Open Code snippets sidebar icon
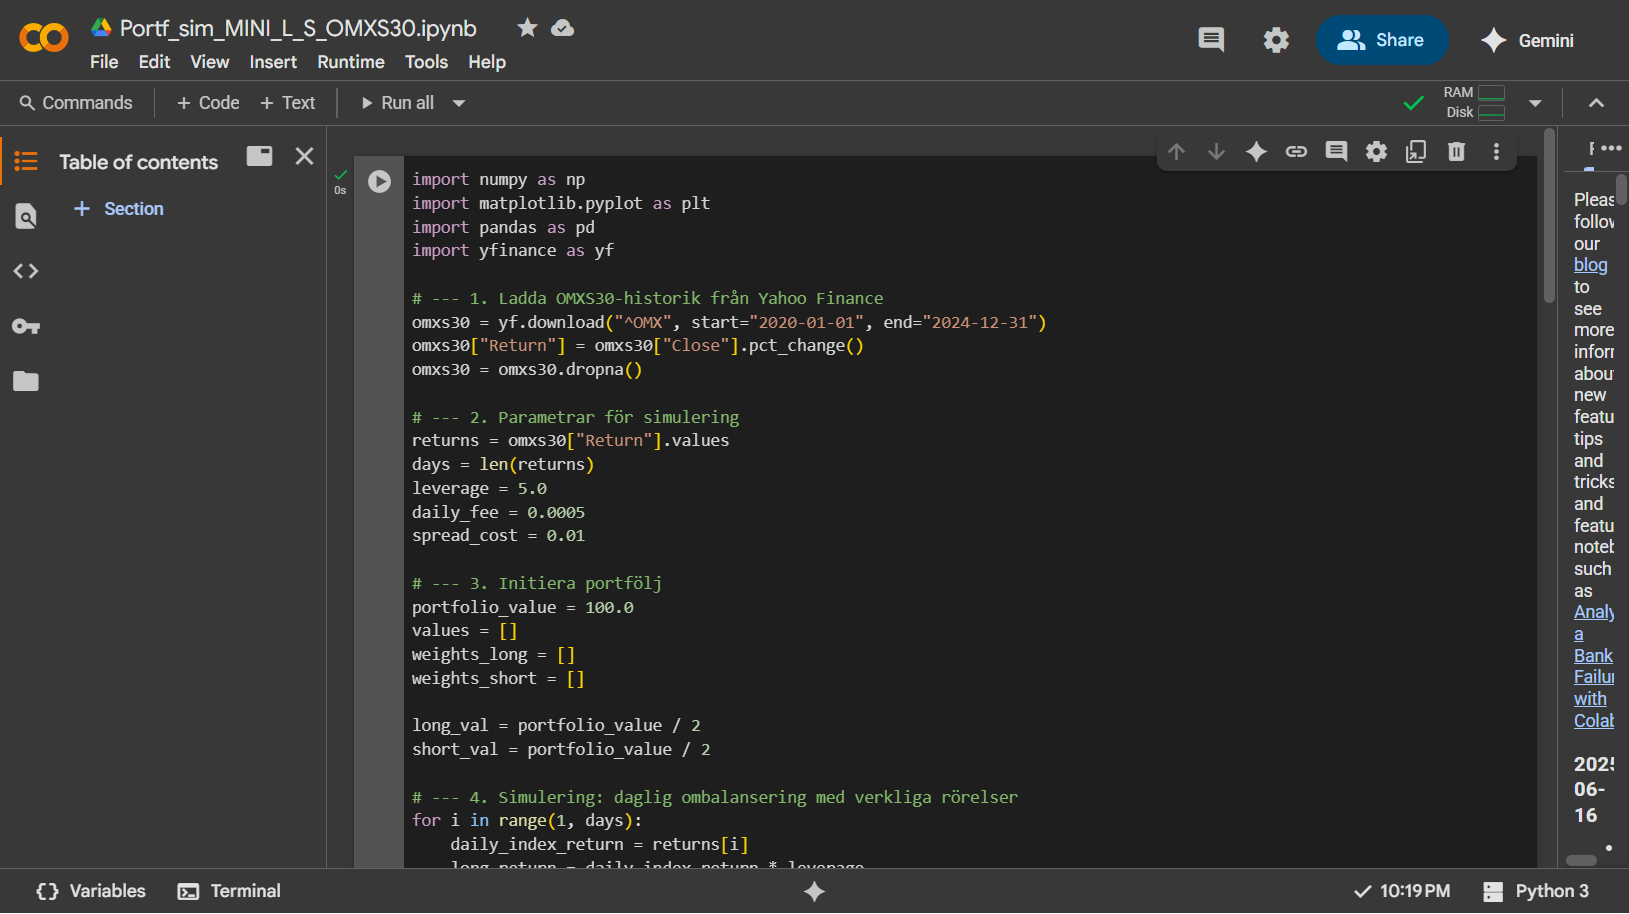 pyautogui.click(x=26, y=271)
